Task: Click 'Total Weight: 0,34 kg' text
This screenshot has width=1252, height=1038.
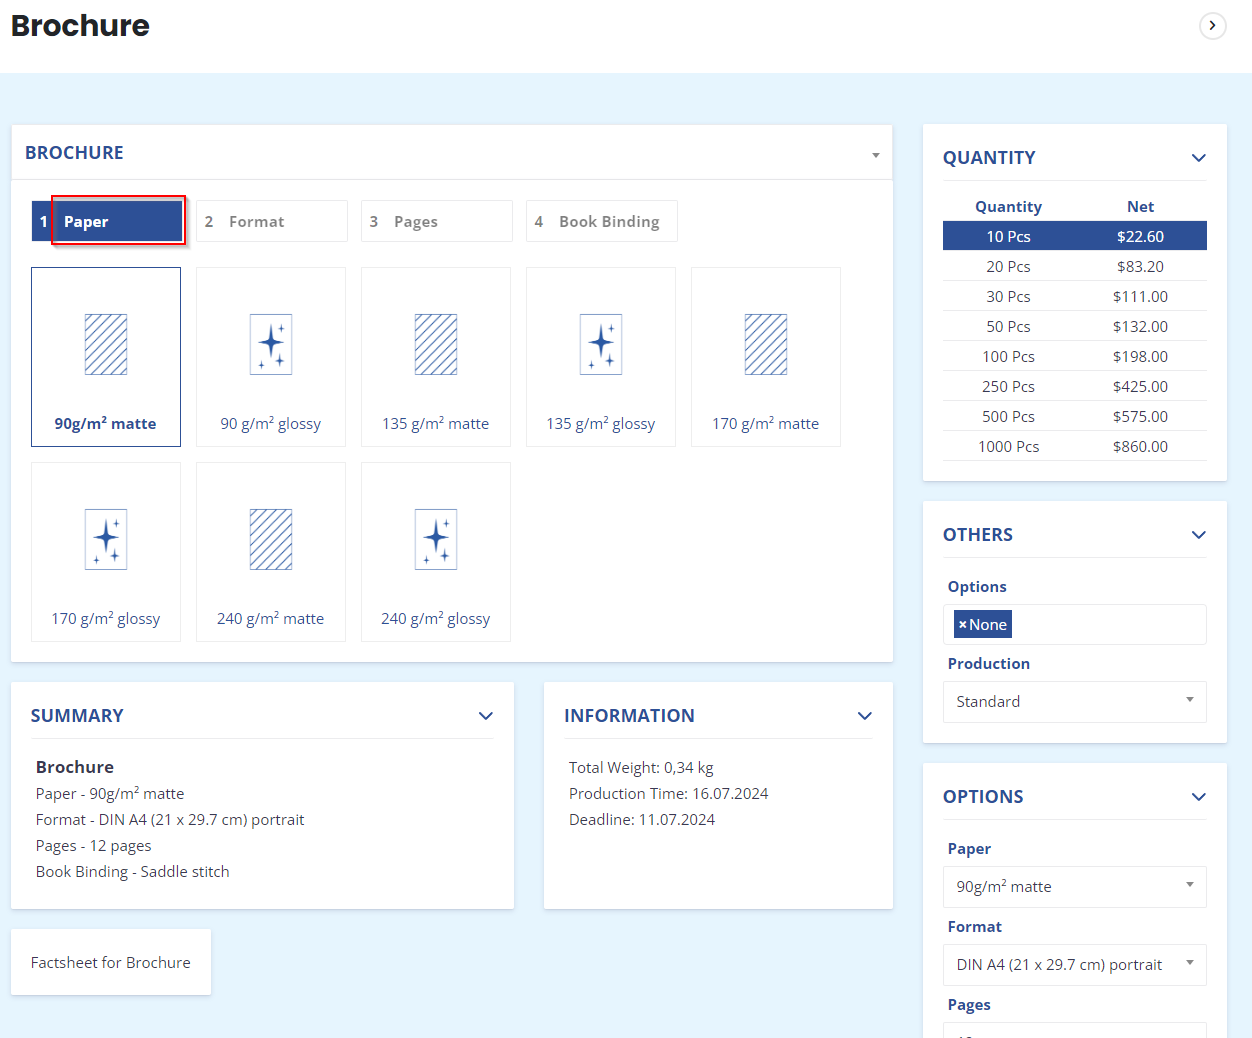Action: [641, 768]
